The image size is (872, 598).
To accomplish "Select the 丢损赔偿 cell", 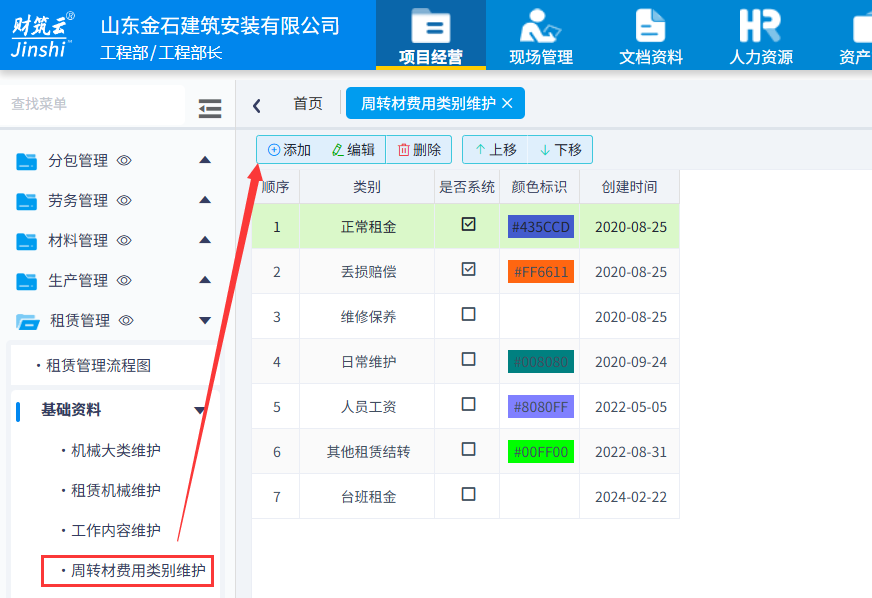I will point(368,272).
